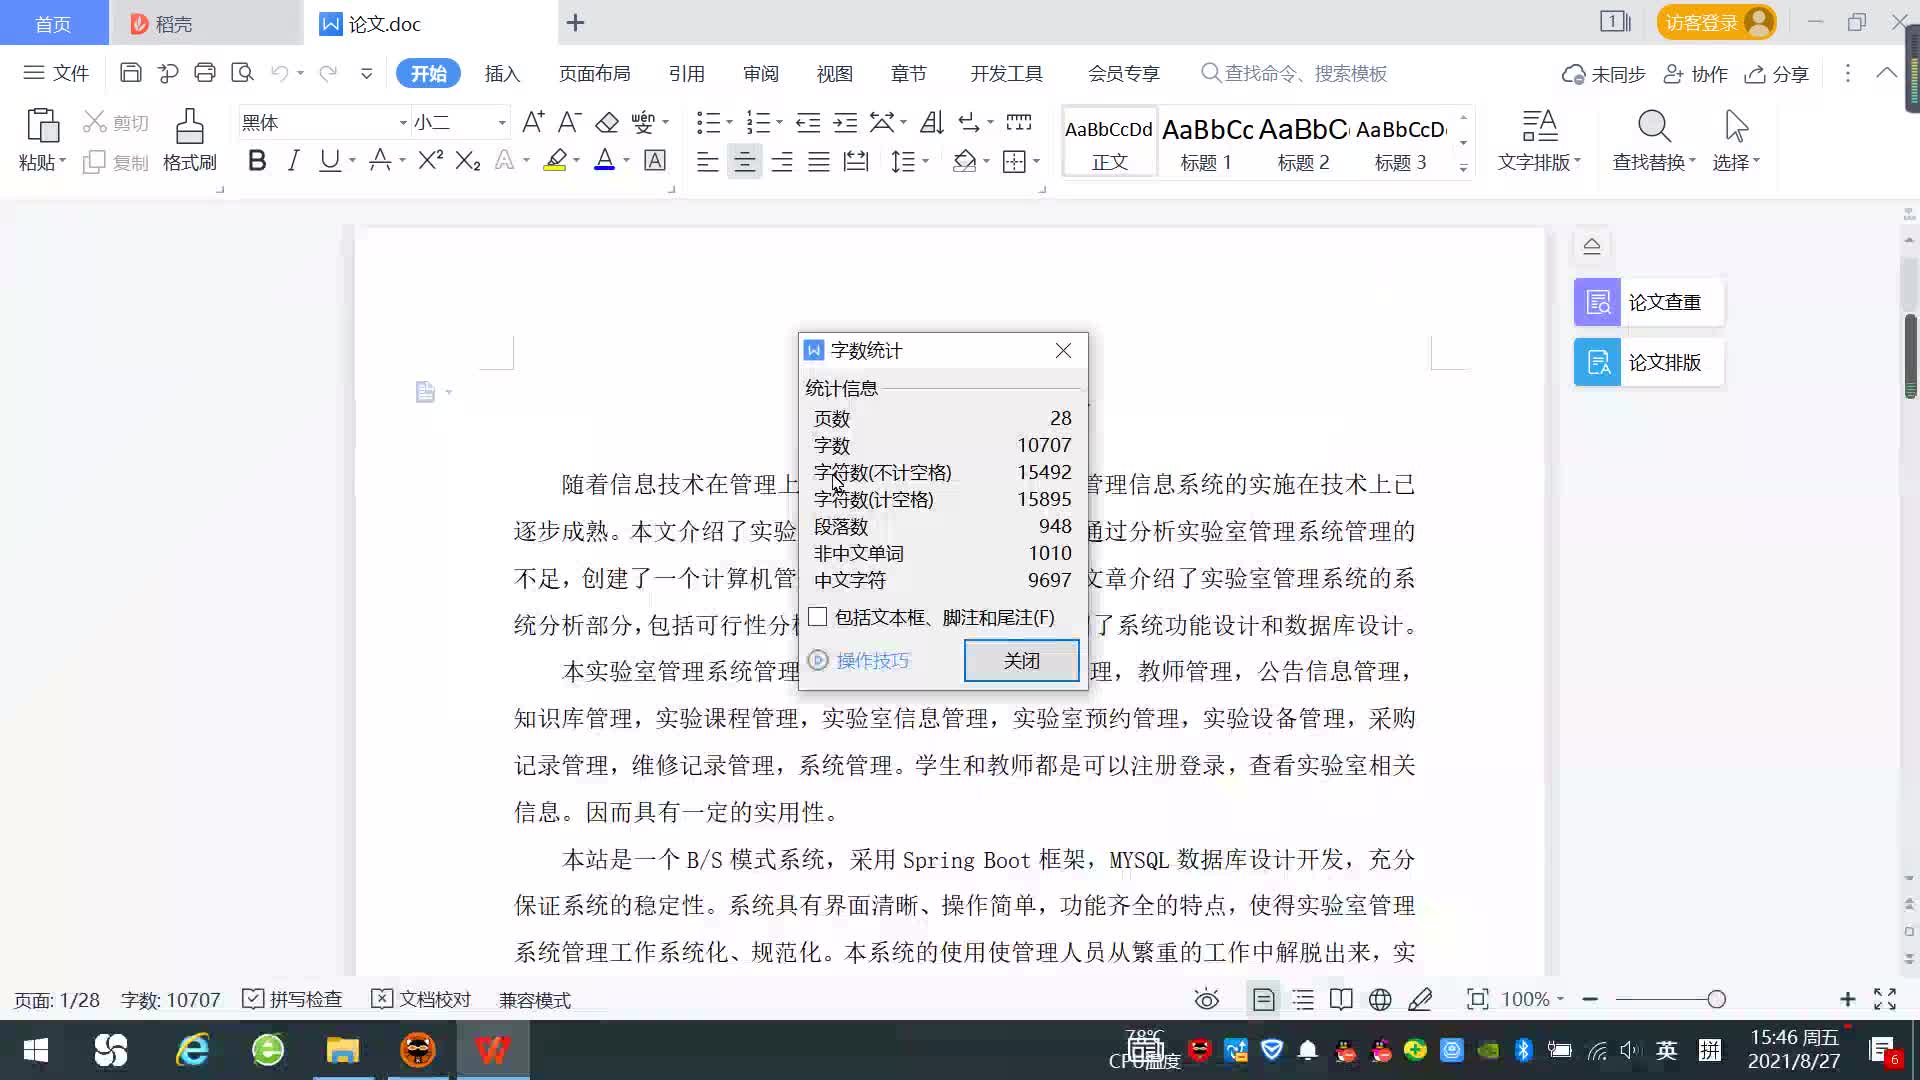
Task: Click the superscript icon
Action: (x=430, y=161)
